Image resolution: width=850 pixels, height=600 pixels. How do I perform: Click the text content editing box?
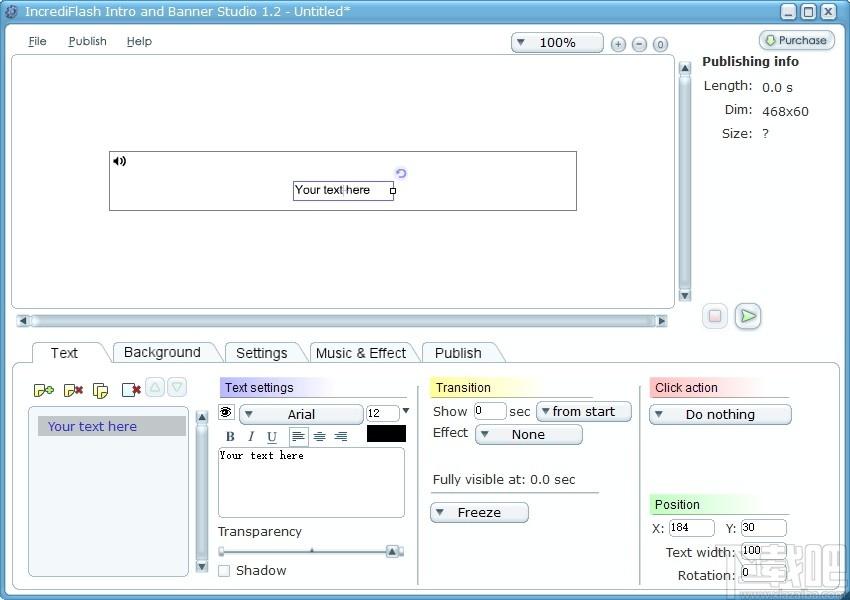311,482
